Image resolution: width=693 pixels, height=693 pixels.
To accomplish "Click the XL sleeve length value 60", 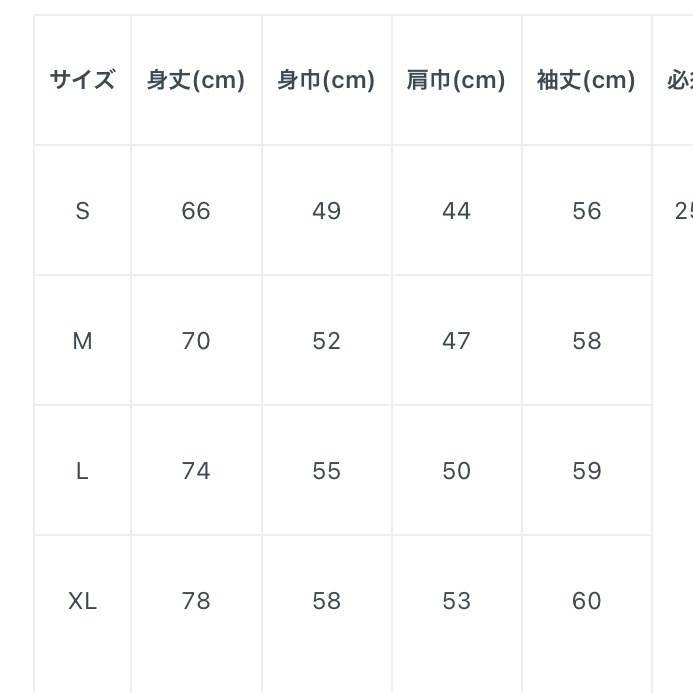I will [586, 601].
